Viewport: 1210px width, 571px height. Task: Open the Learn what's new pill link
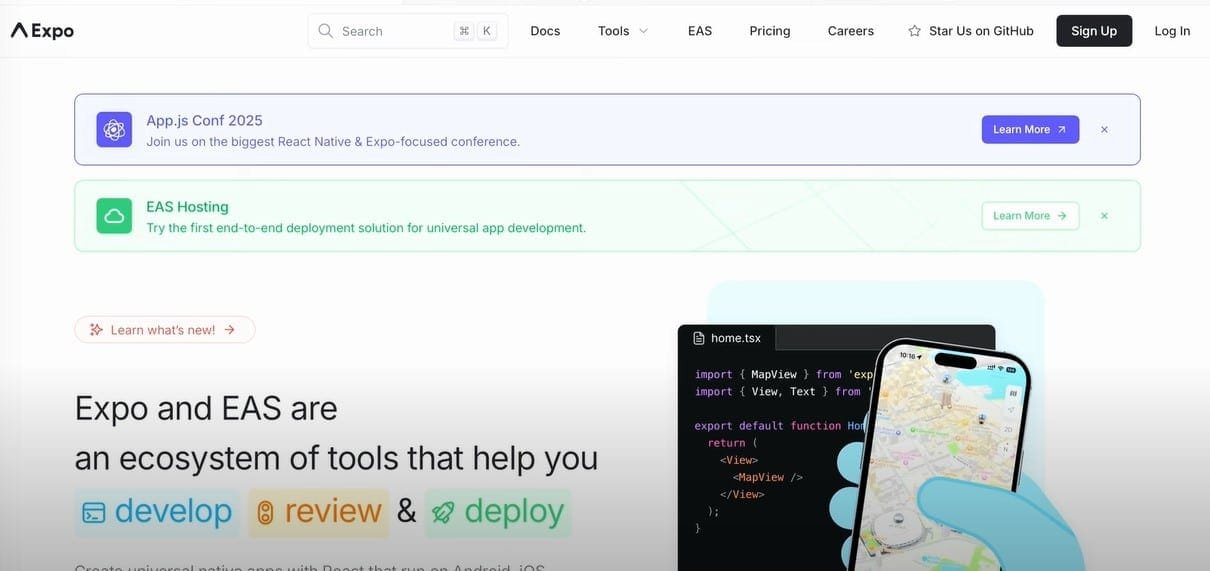[x=164, y=330]
